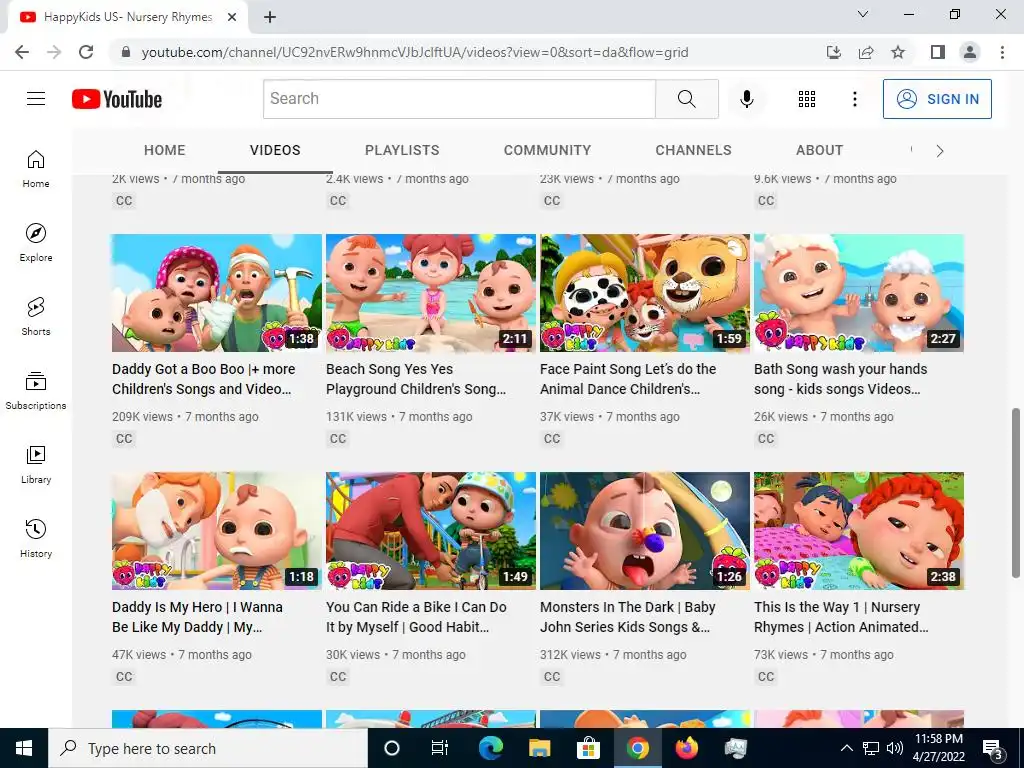Click the share page icon in address bar

(x=866, y=52)
